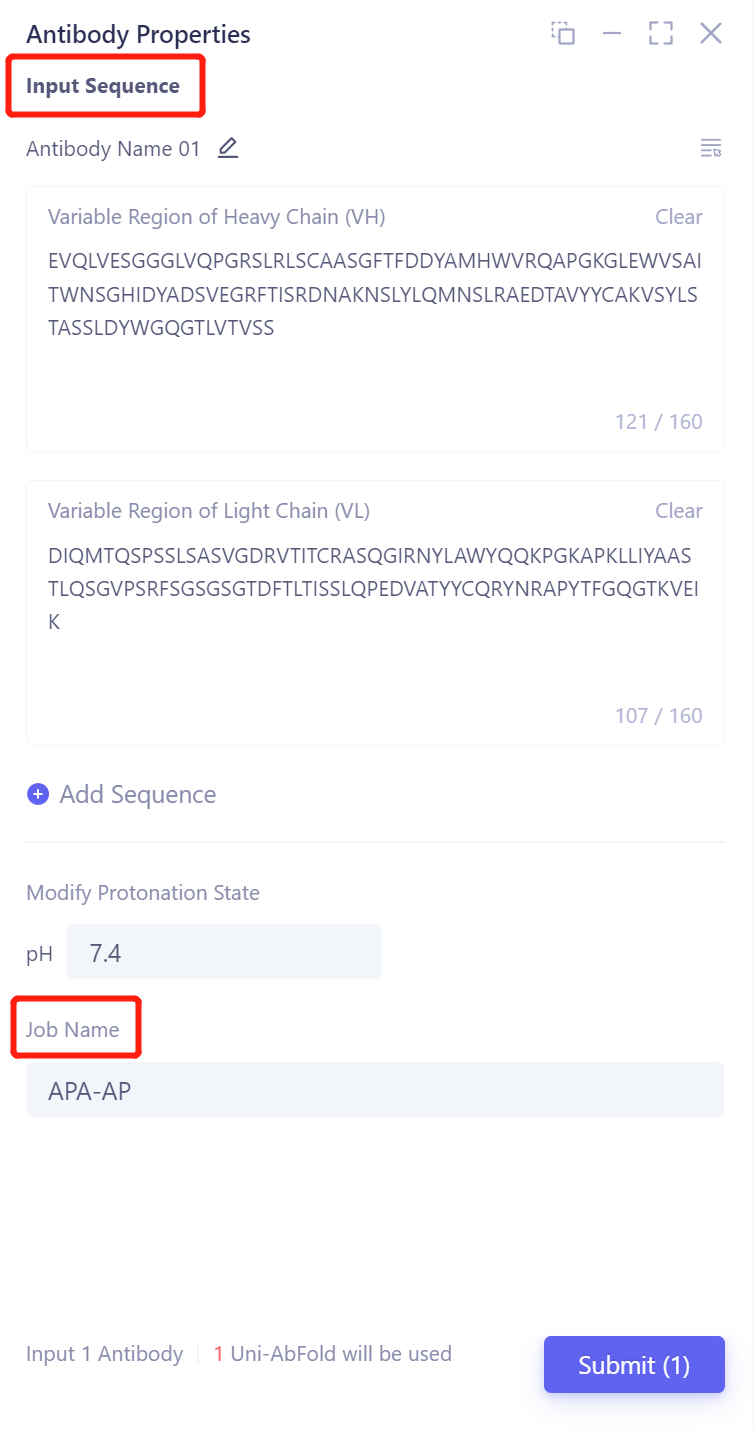
Task: Click the pop-out panel icon
Action: point(563,33)
